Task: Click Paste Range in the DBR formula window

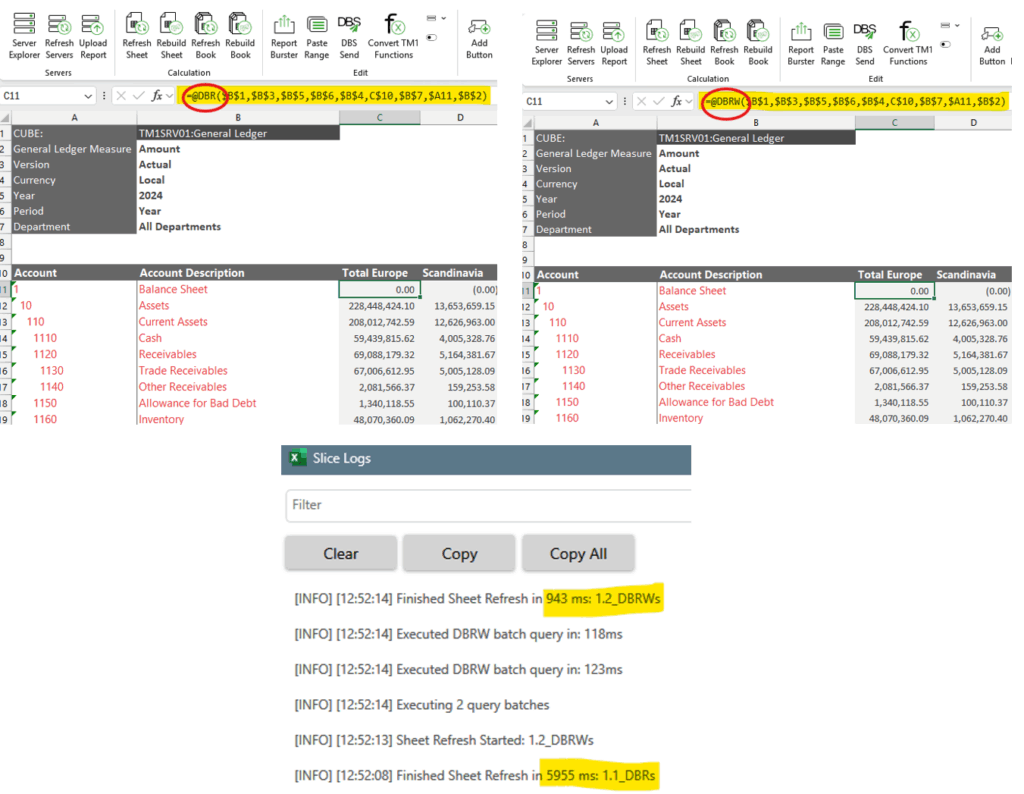Action: pyautogui.click(x=317, y=37)
